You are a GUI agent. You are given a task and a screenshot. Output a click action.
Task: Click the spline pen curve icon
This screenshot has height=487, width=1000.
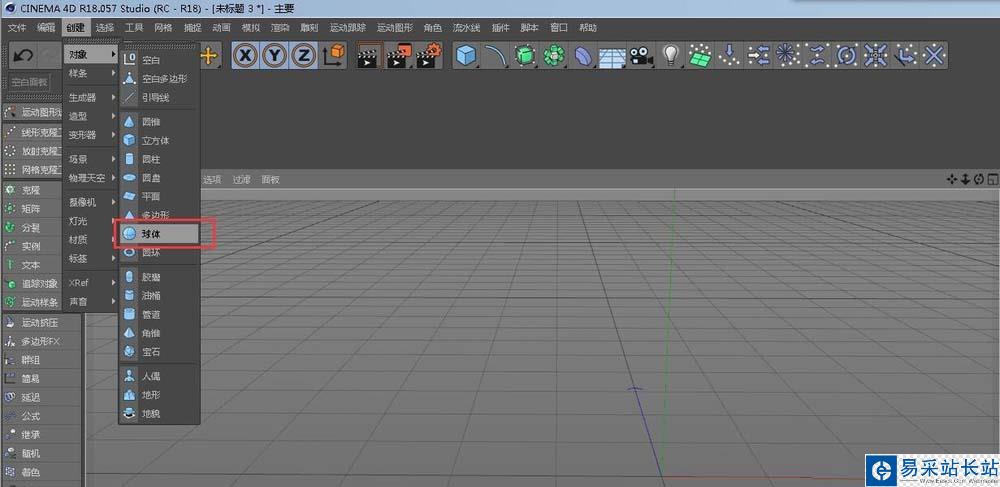[x=495, y=56]
